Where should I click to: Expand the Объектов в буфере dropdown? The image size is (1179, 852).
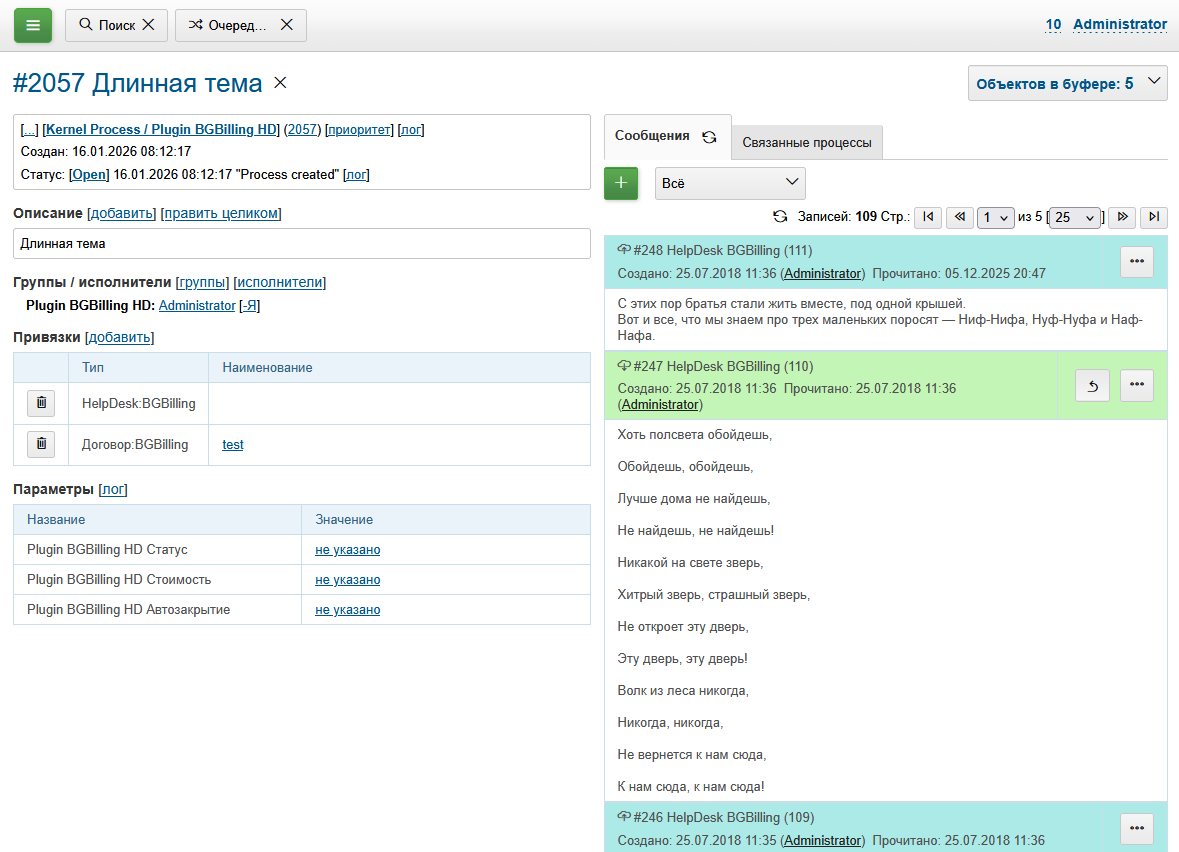(1067, 83)
